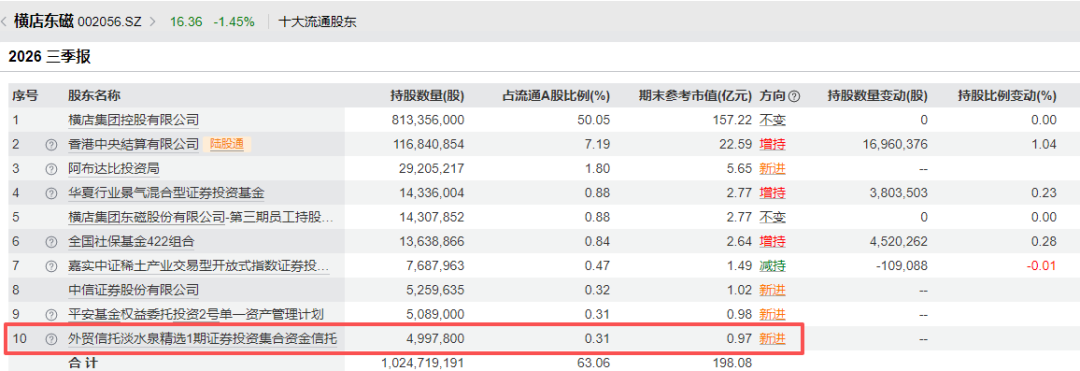Screen dimensions: 1080x371
Task: Click the help icon beside 方向 header
Action: (x=794, y=96)
